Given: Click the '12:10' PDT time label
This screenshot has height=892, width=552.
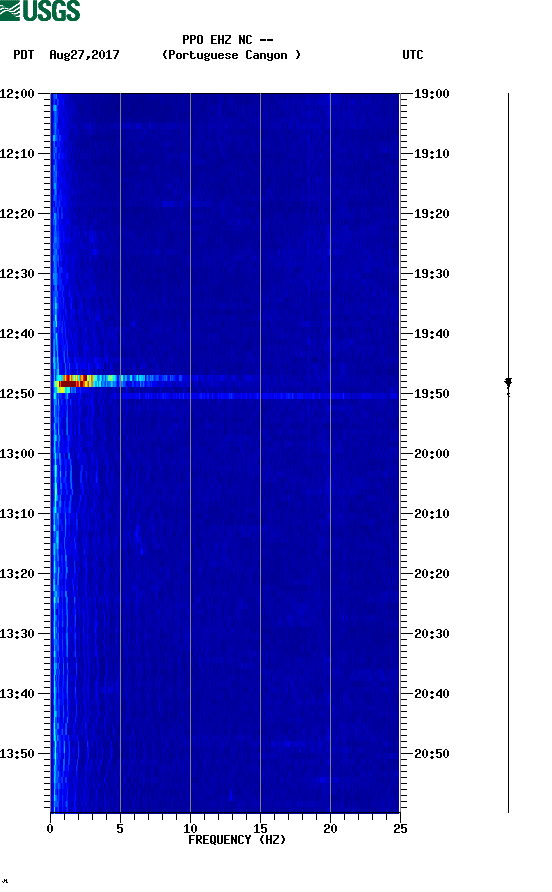Looking at the screenshot, I should (x=17, y=154).
